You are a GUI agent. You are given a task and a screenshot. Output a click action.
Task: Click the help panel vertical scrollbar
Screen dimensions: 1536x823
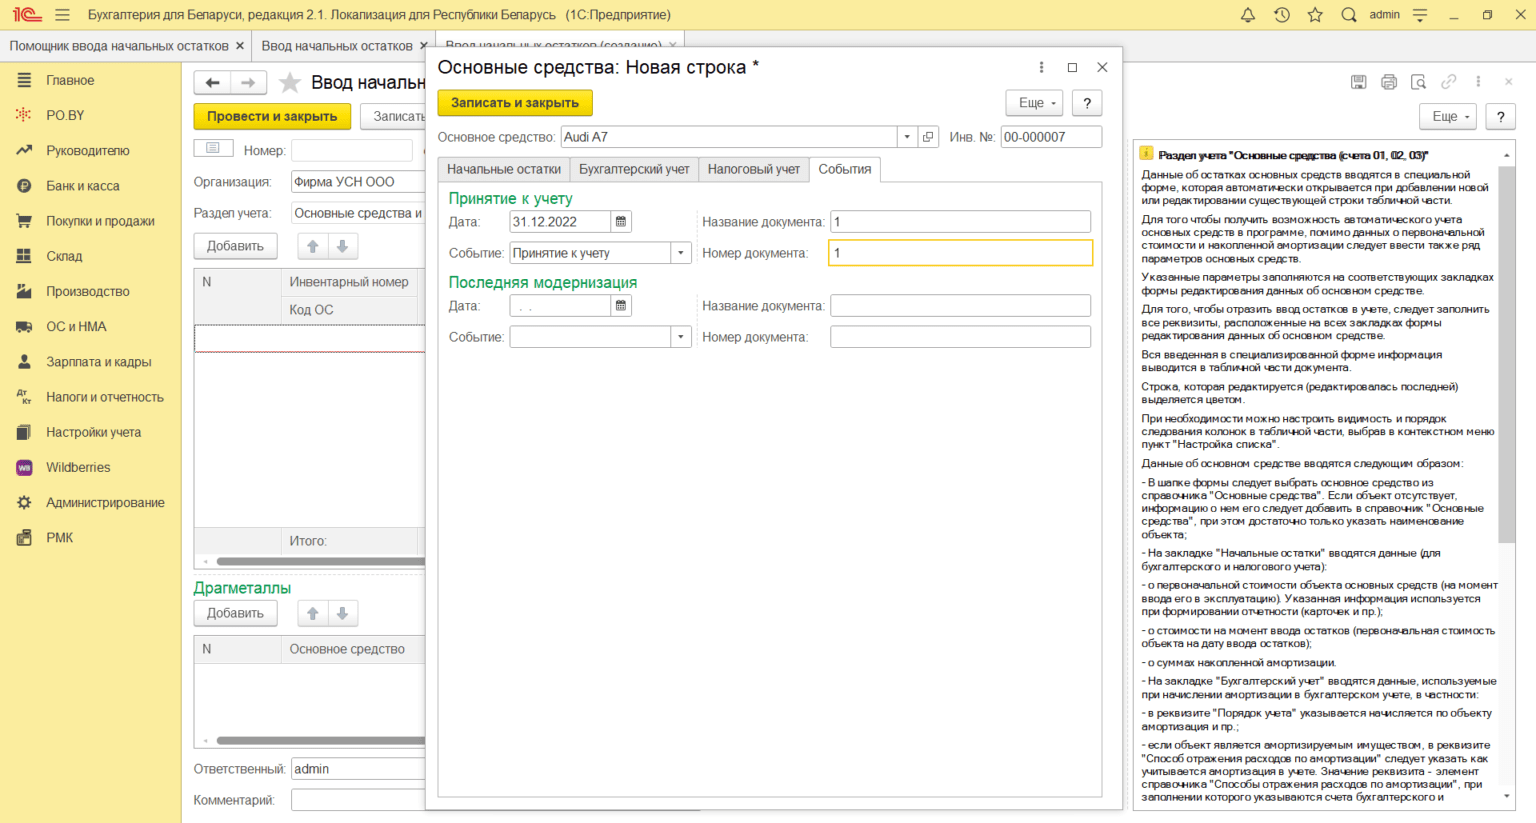[x=1506, y=350]
